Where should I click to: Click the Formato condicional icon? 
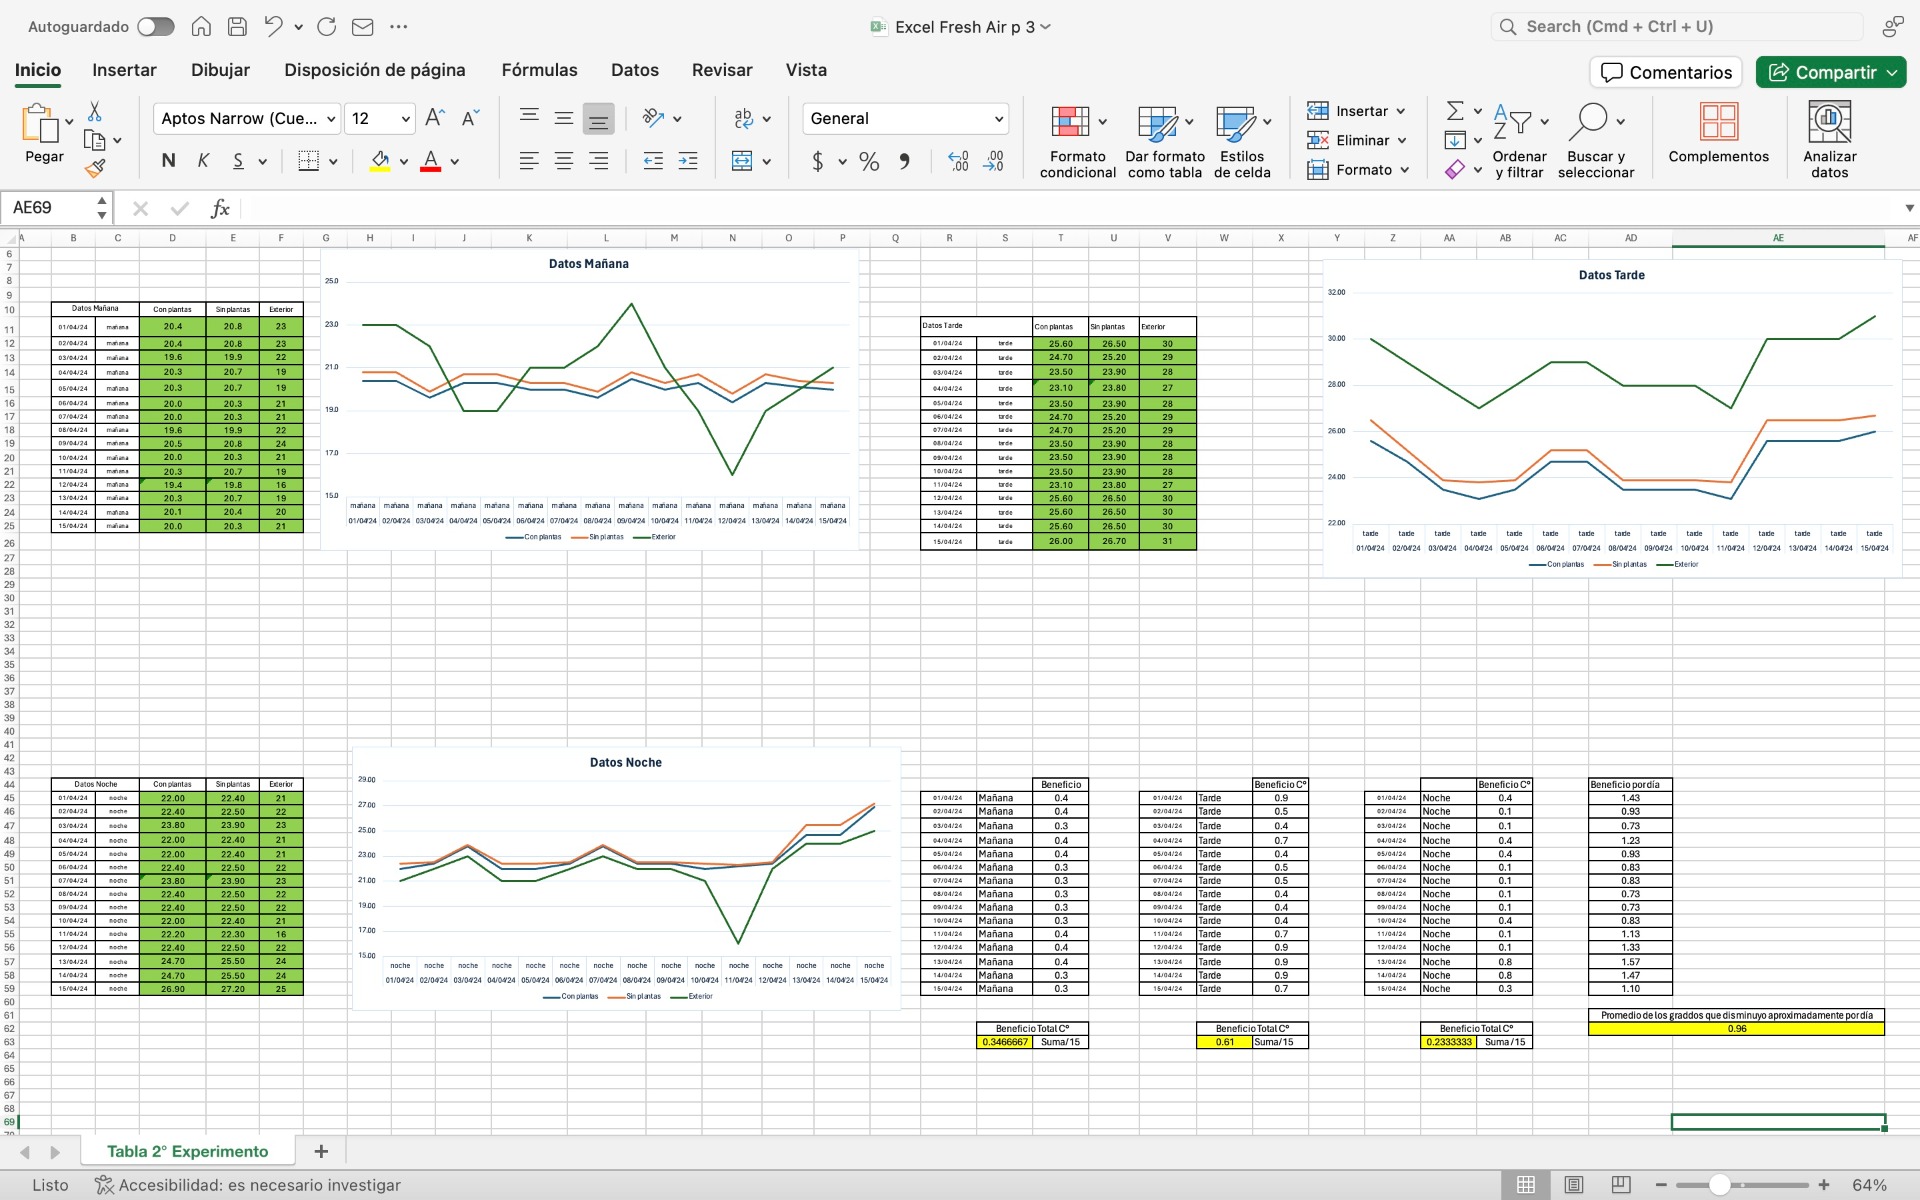tap(1070, 122)
